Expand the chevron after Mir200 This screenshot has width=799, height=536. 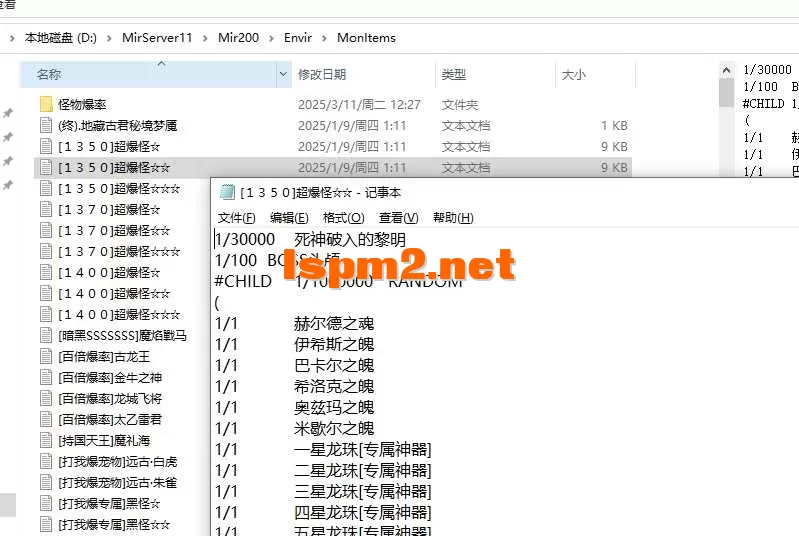click(271, 38)
